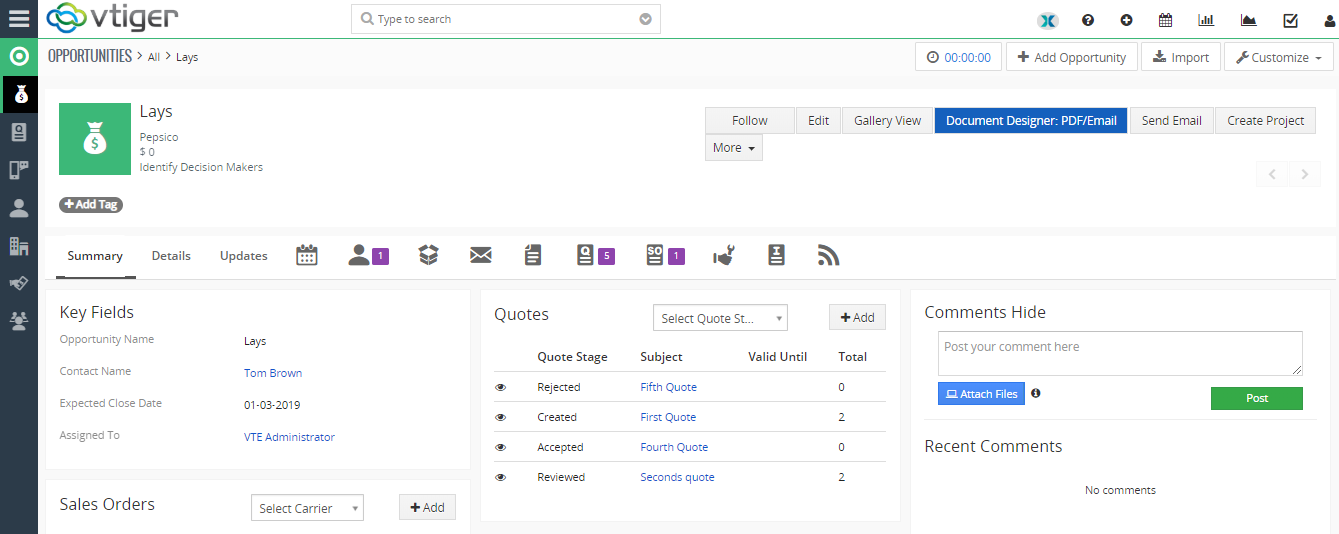The width and height of the screenshot is (1339, 534).
Task: Open the green target module icon in sidebar
Action: [19, 57]
